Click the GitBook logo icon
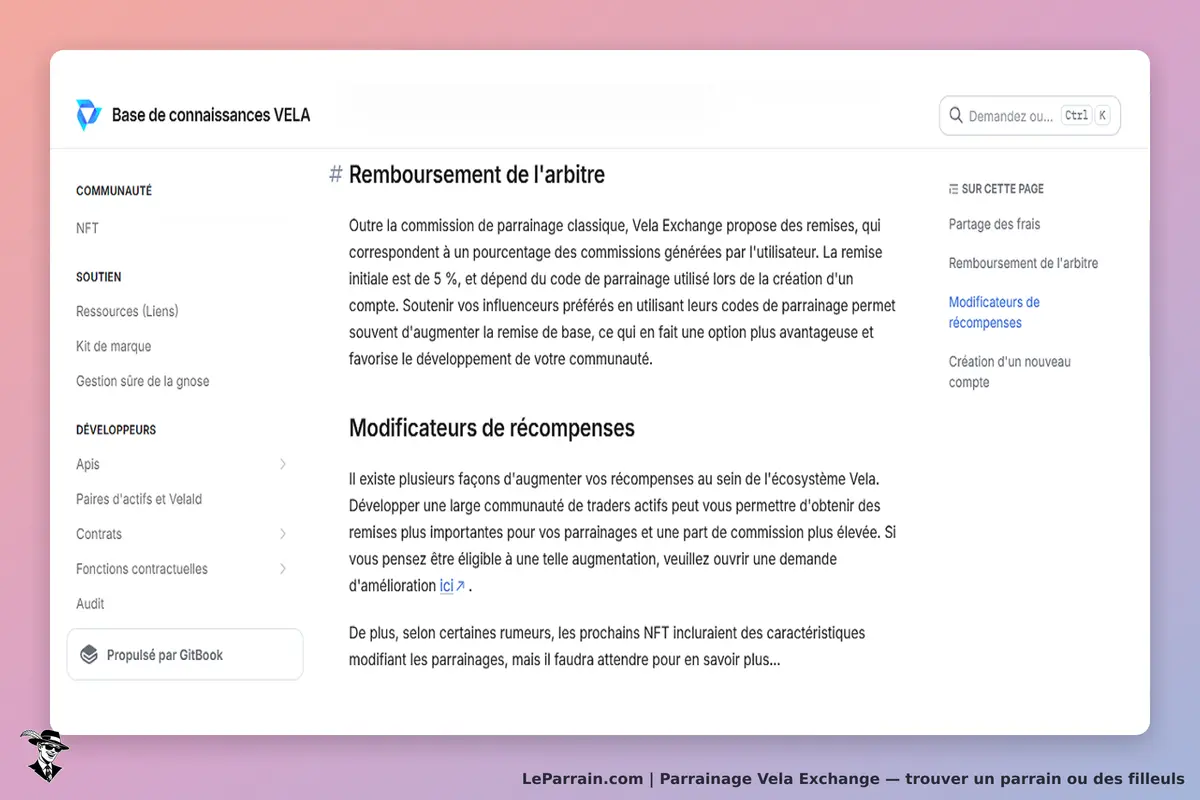The height and width of the screenshot is (800, 1200). click(89, 655)
